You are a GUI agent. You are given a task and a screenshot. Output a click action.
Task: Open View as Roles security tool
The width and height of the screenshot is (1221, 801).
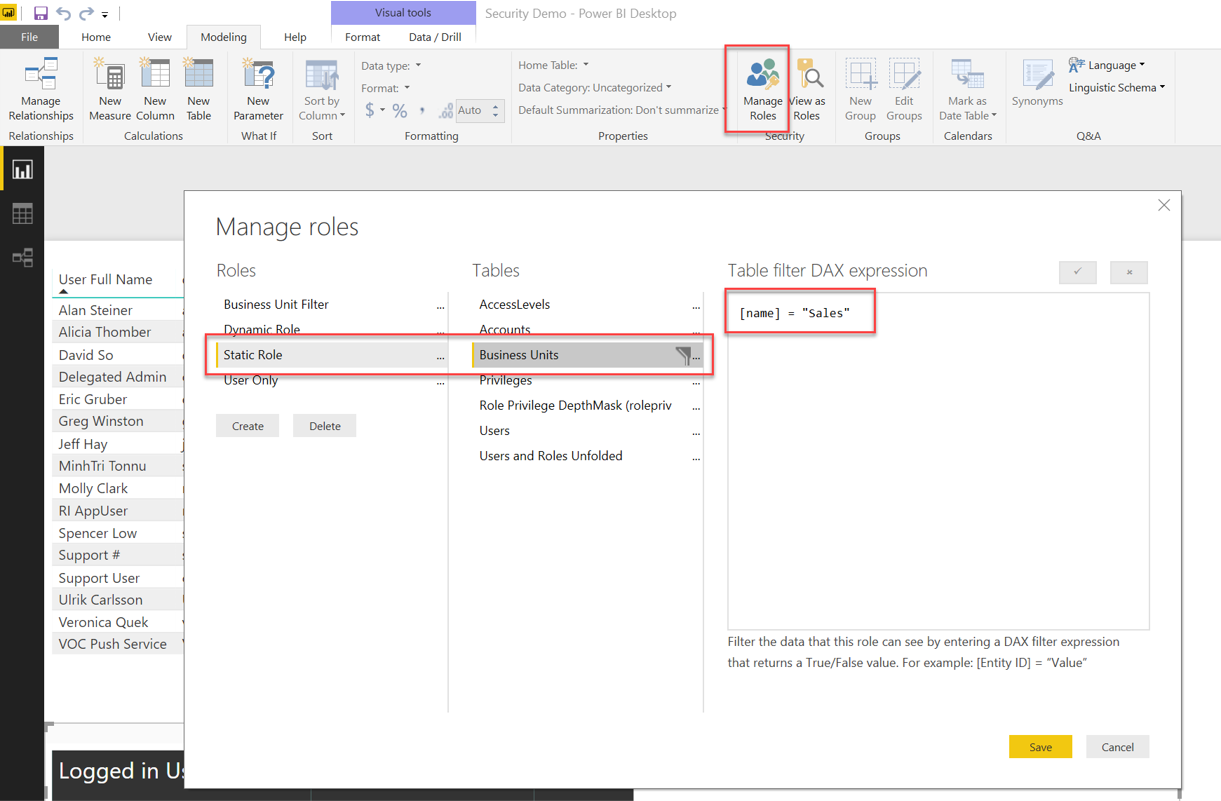(808, 90)
